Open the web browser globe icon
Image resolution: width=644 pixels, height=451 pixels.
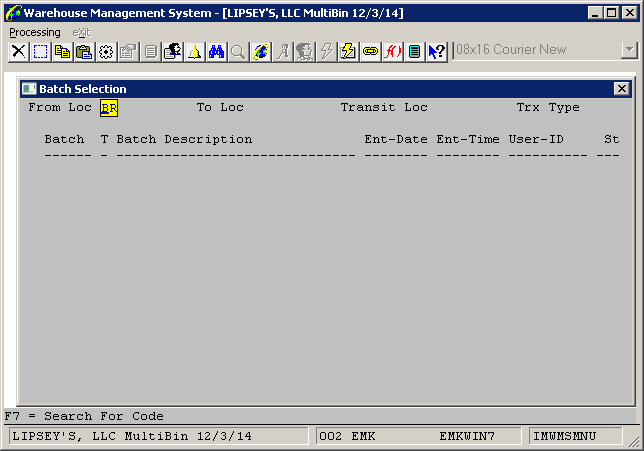click(x=261, y=51)
